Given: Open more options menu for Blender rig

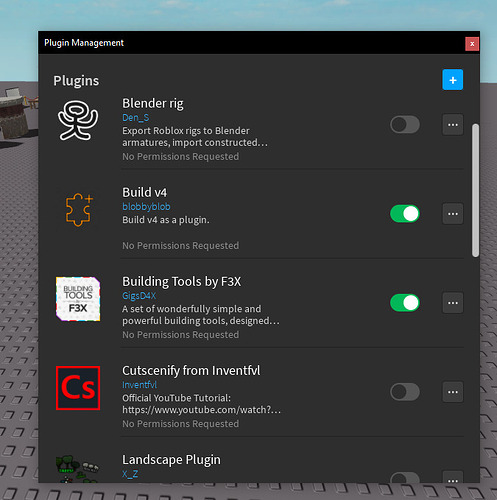Looking at the screenshot, I should pos(453,125).
